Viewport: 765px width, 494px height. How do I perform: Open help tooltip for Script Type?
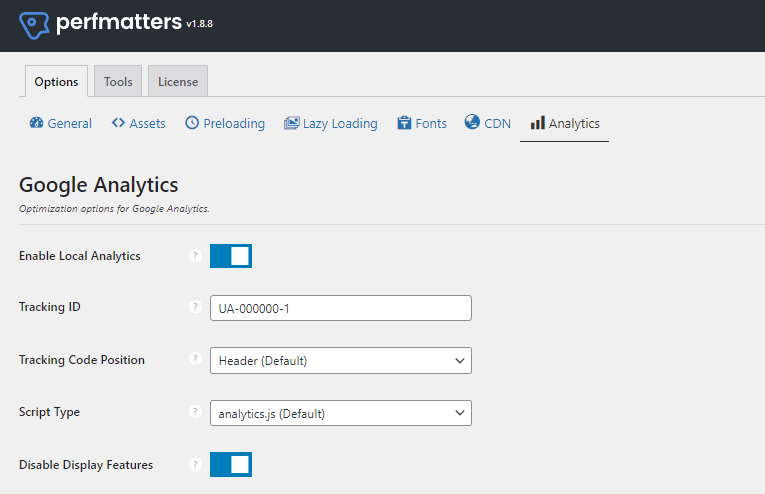pyautogui.click(x=195, y=412)
